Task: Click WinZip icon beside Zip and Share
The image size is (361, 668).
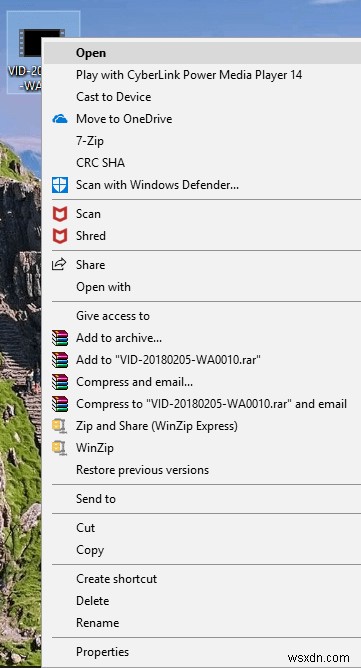Action: coord(59,426)
